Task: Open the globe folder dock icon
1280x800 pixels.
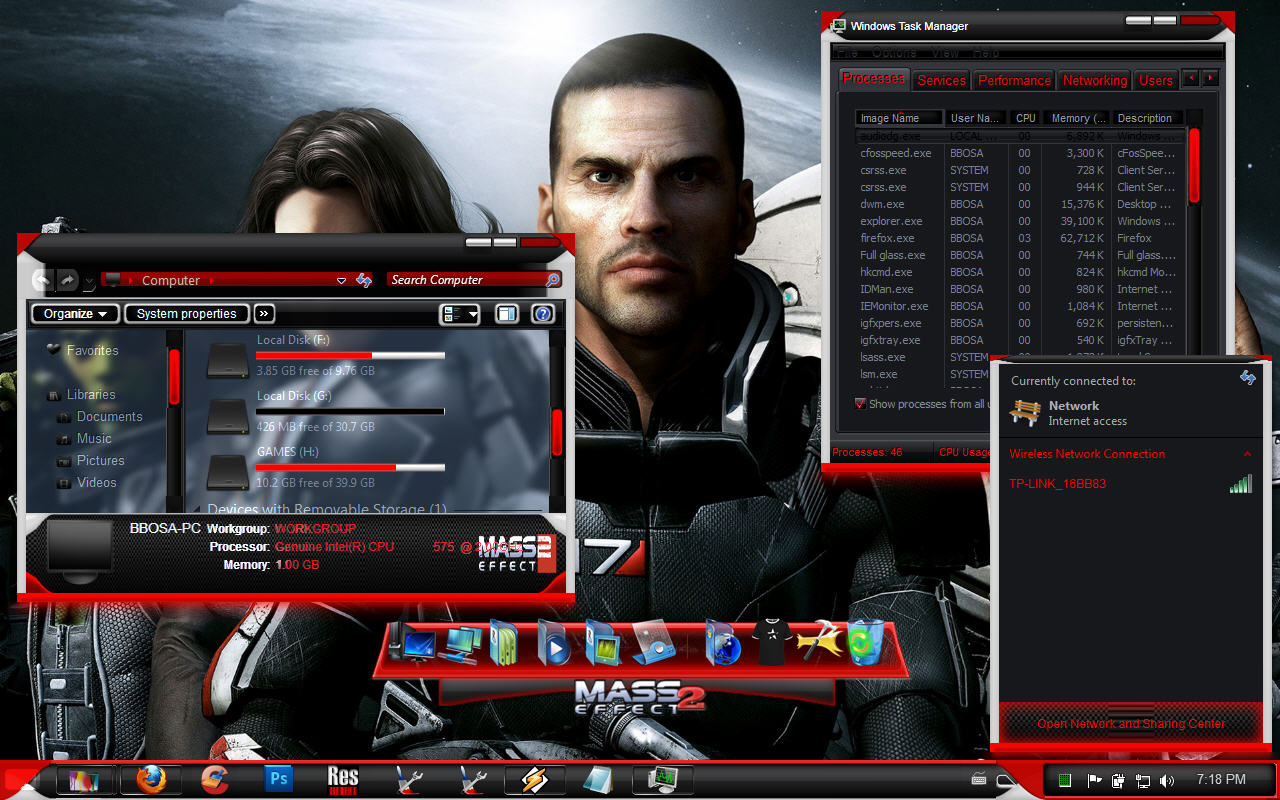Action: pos(723,644)
